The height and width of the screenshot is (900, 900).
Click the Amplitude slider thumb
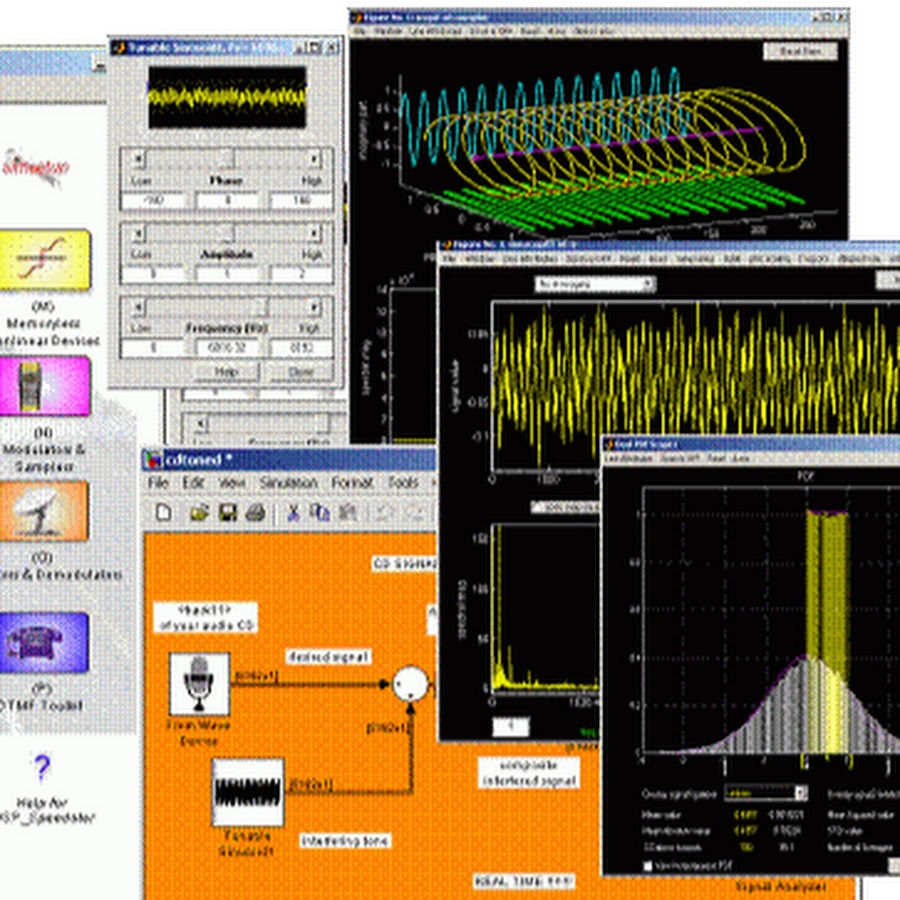(227, 234)
